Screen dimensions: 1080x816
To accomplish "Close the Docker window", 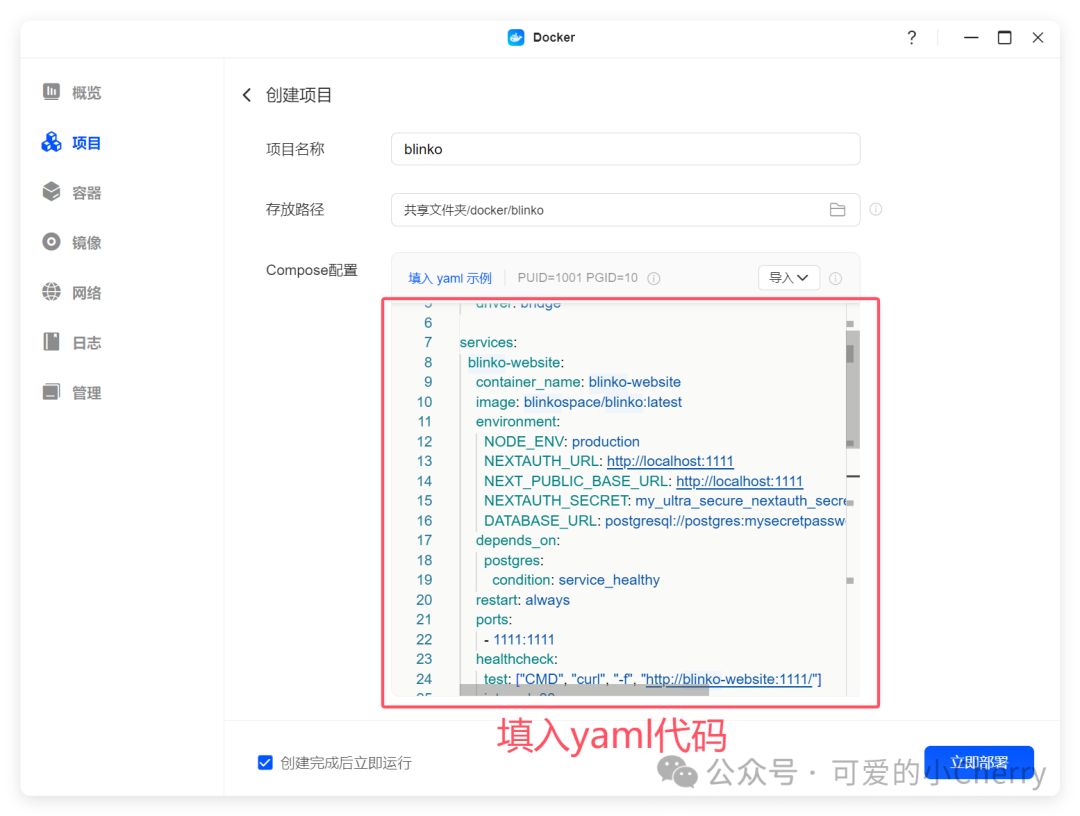I will click(x=1037, y=37).
